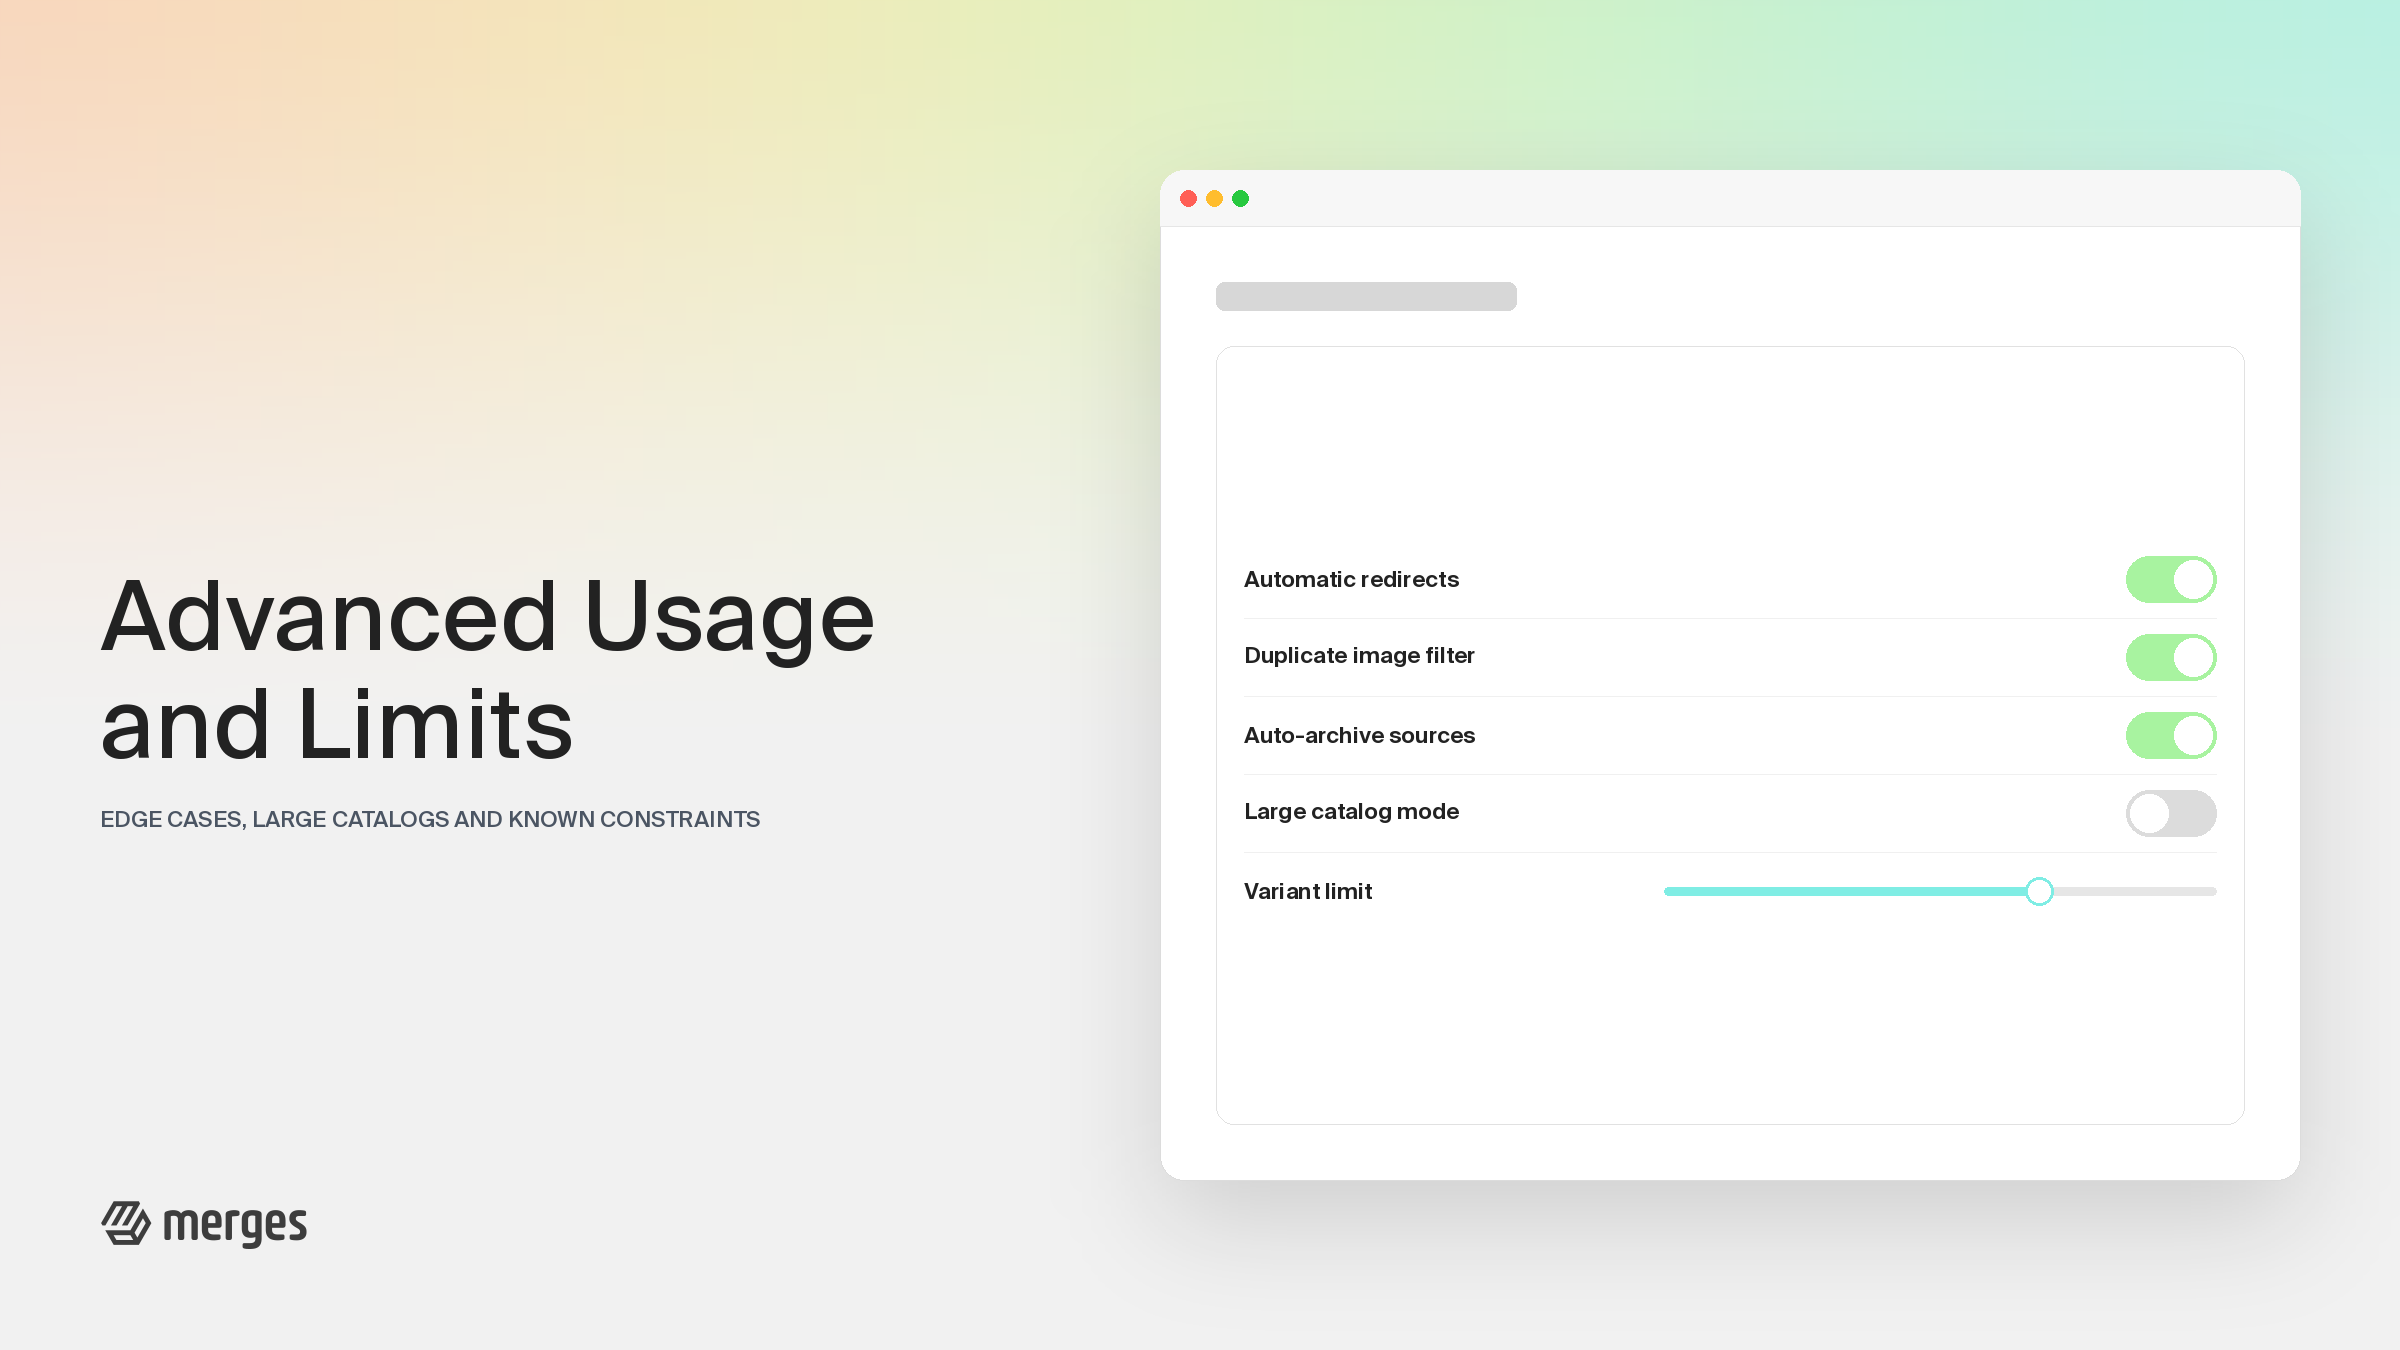Click the merges logo icon
This screenshot has width=2400, height=1350.
(x=126, y=1223)
